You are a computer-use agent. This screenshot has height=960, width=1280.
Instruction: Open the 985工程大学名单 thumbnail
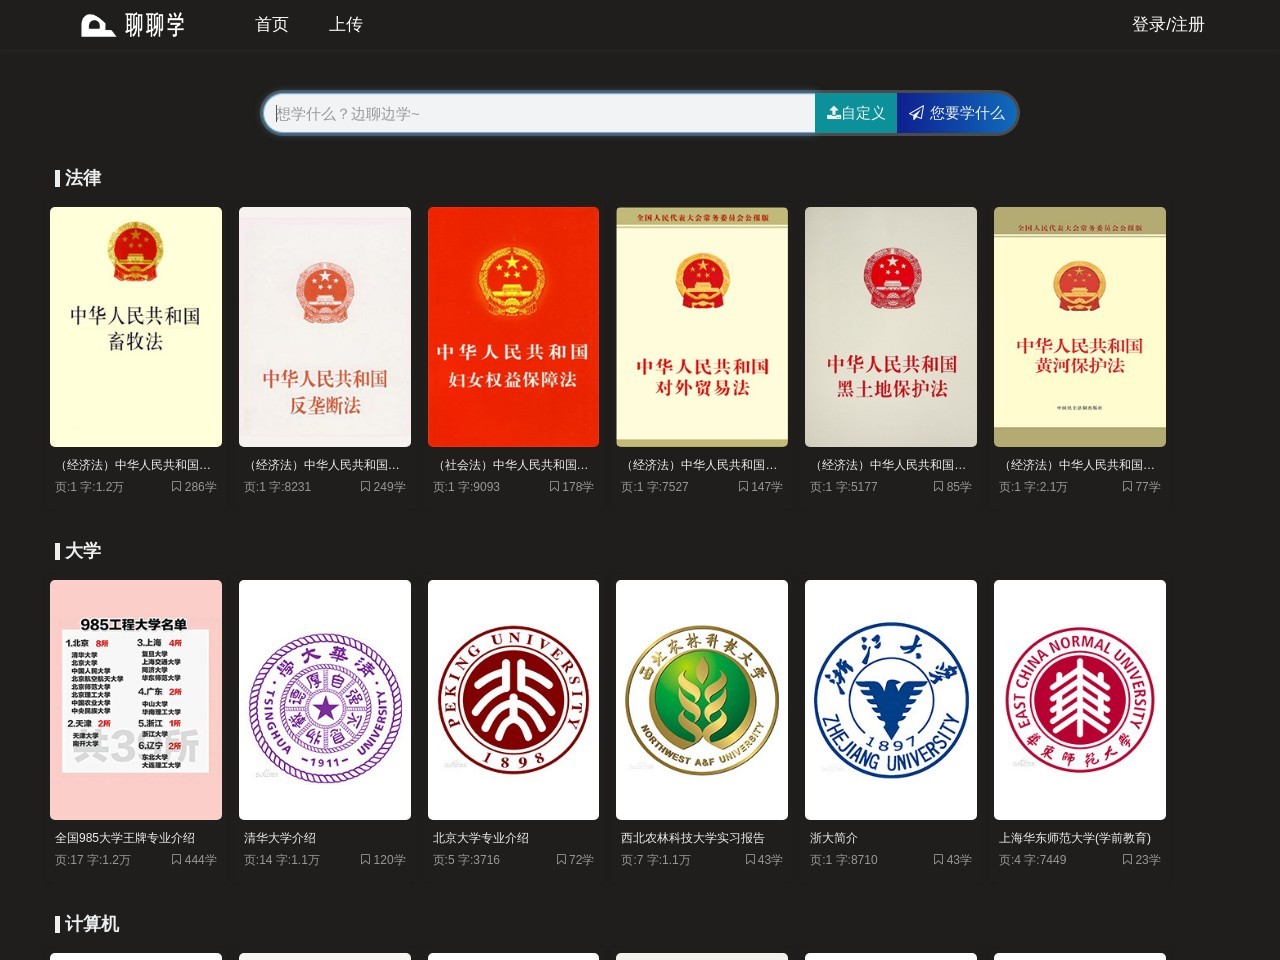[136, 700]
